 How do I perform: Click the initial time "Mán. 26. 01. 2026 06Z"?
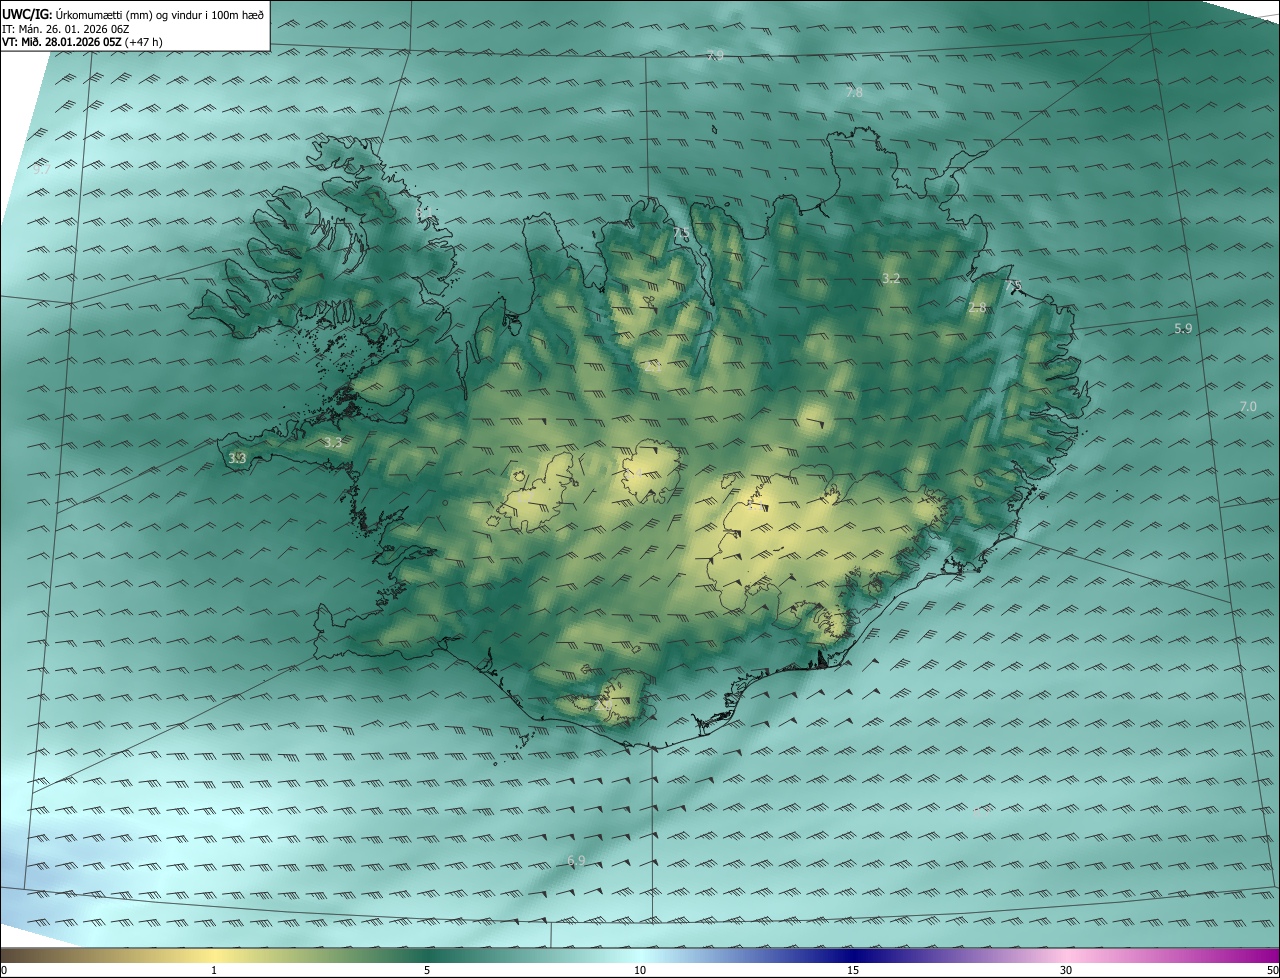[x=75, y=29]
